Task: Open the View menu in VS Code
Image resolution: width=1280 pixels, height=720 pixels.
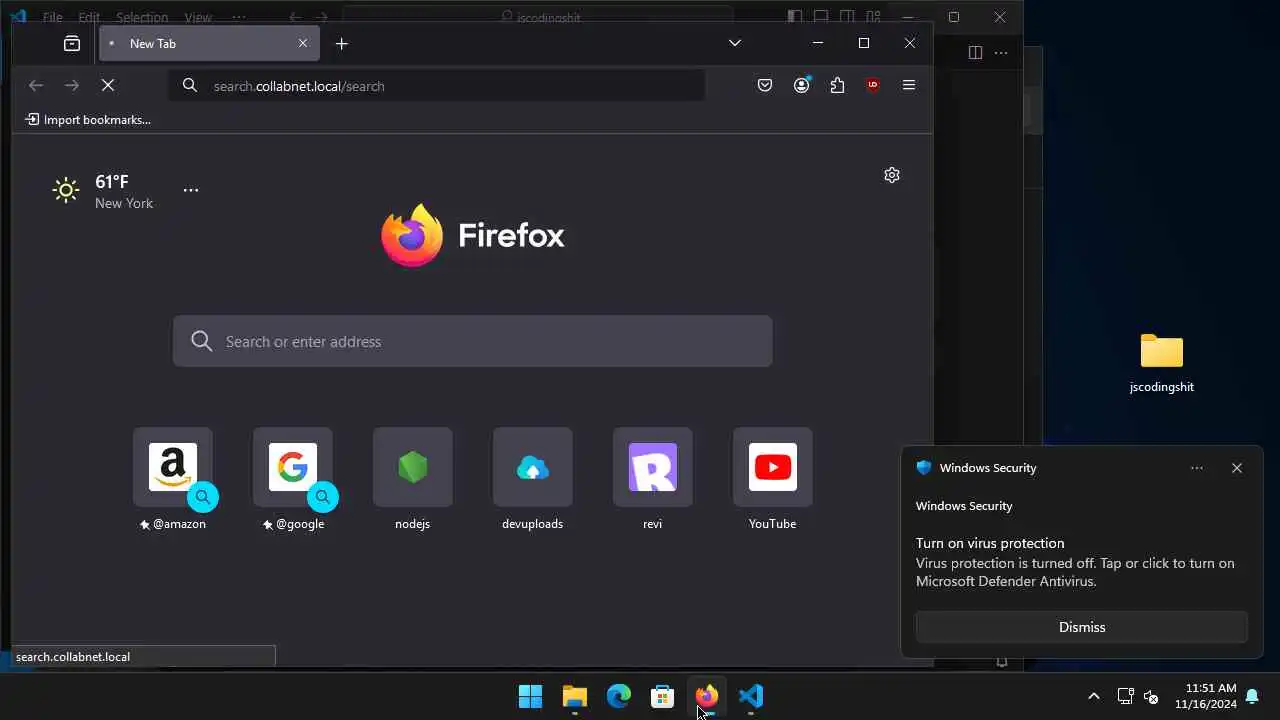Action: click(198, 17)
